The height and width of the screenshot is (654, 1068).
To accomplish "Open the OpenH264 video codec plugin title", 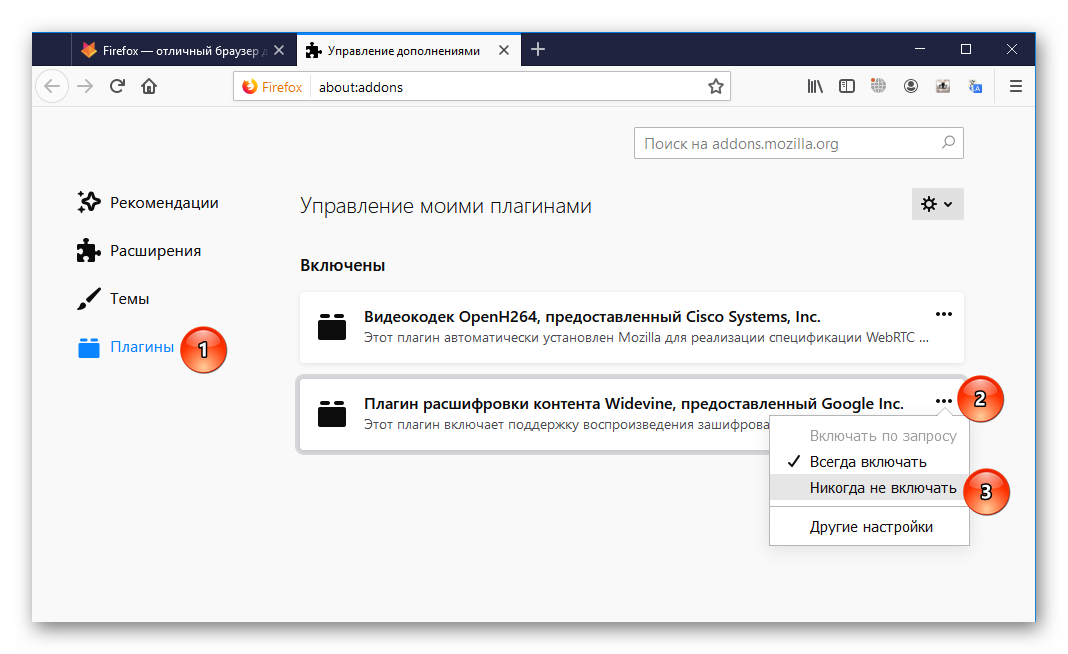I will 592,317.
